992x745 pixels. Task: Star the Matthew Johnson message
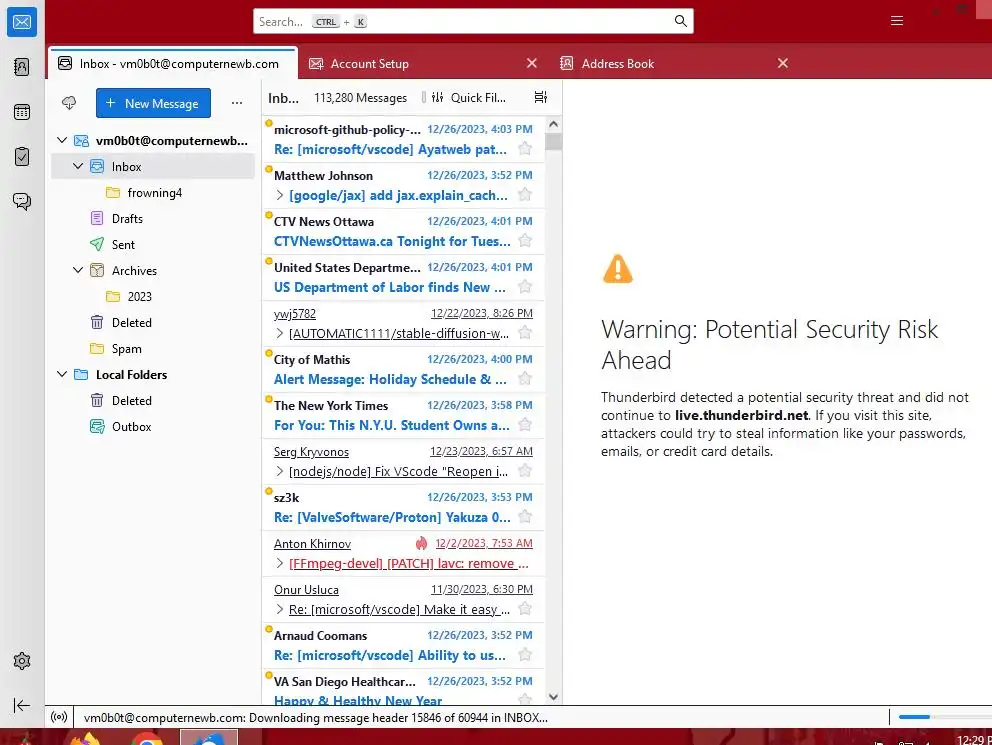click(524, 195)
